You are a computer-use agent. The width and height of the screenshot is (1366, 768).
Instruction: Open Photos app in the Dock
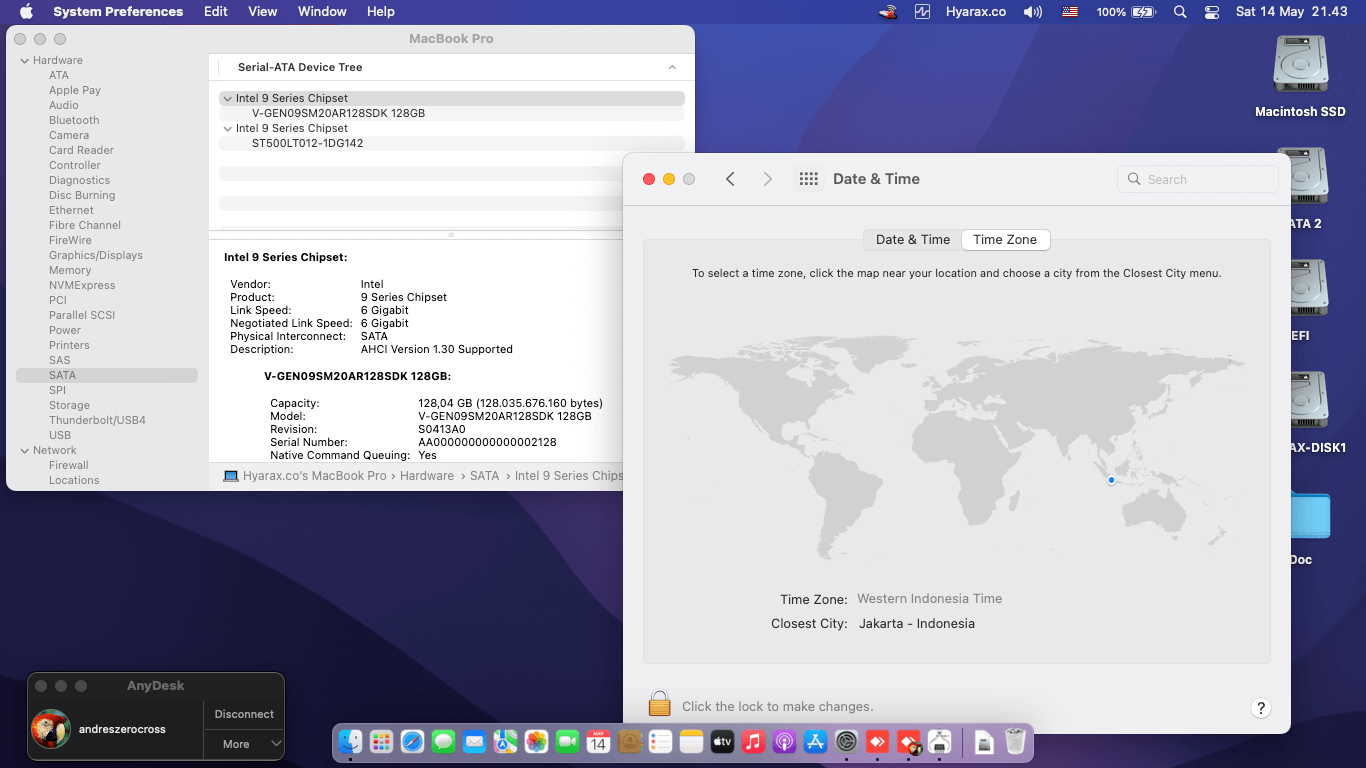coord(536,741)
